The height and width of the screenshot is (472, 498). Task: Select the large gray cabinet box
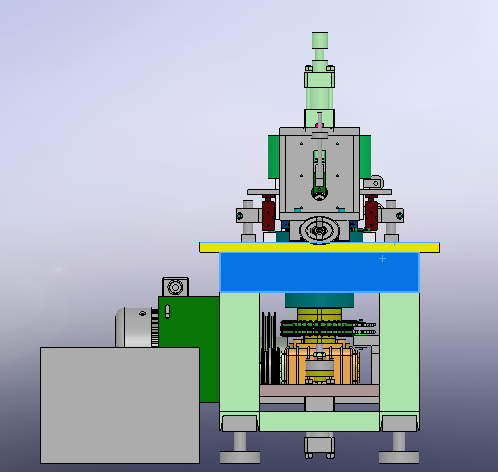(120, 405)
